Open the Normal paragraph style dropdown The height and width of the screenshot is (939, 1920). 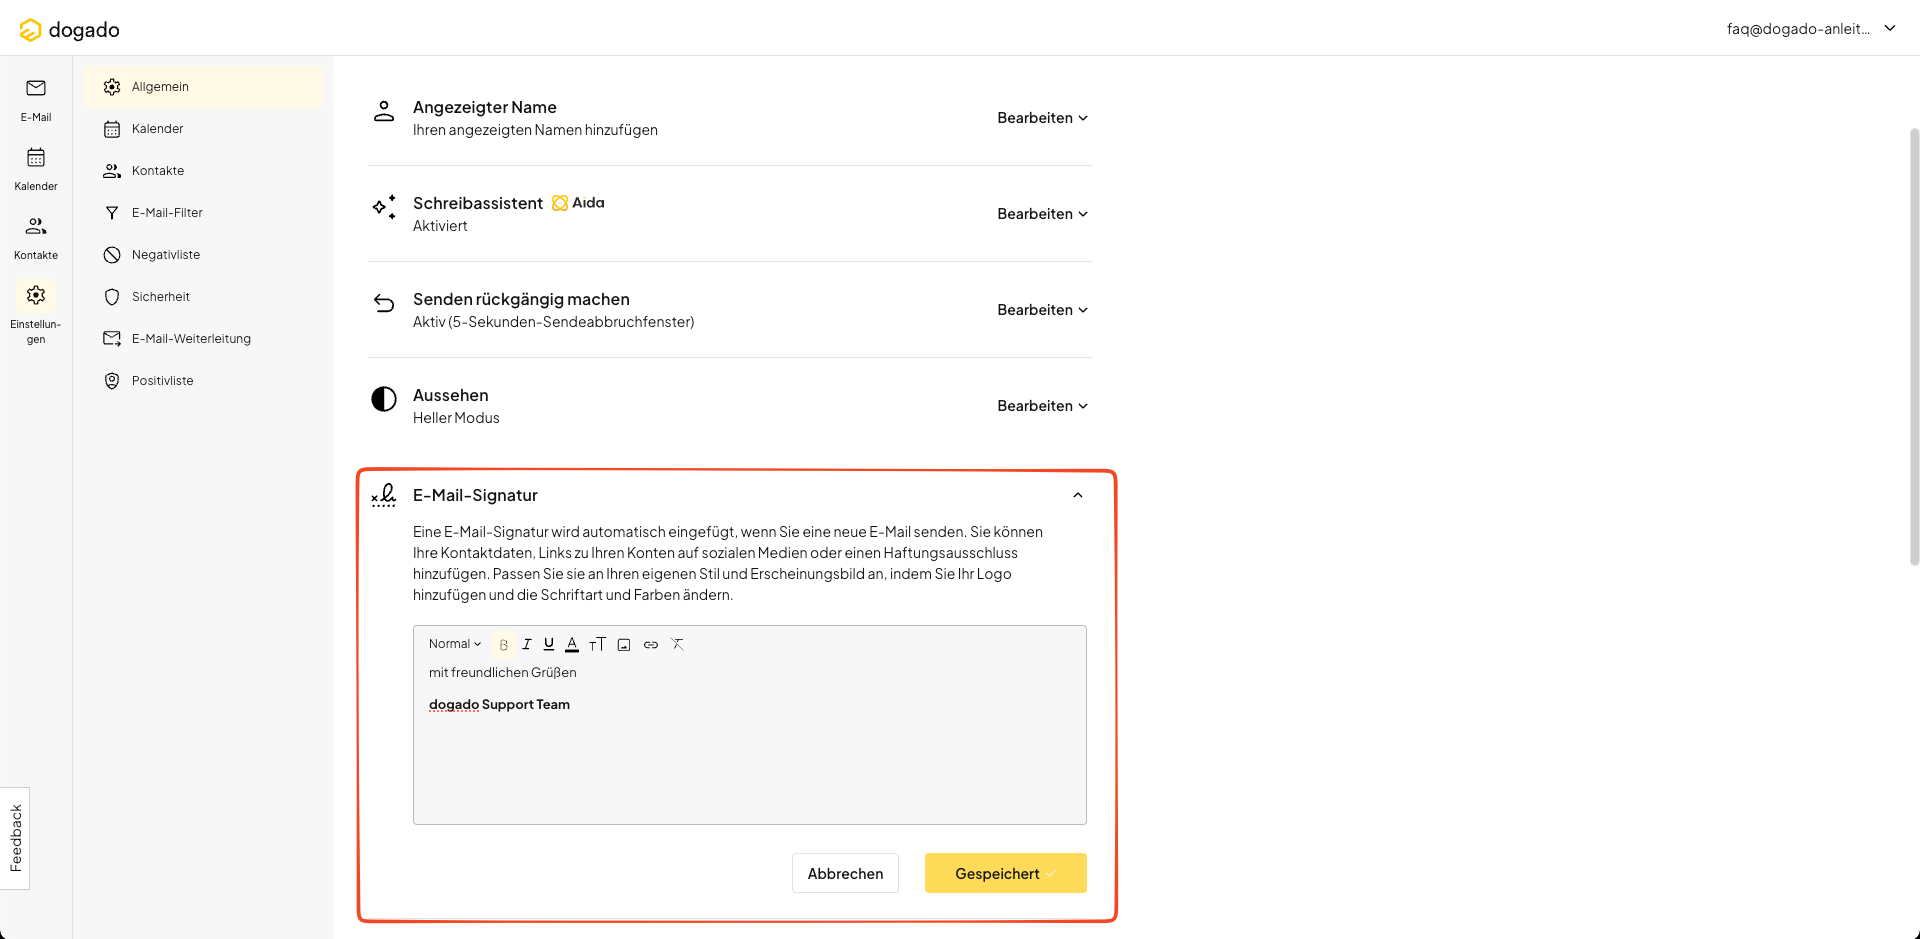pyautogui.click(x=455, y=644)
